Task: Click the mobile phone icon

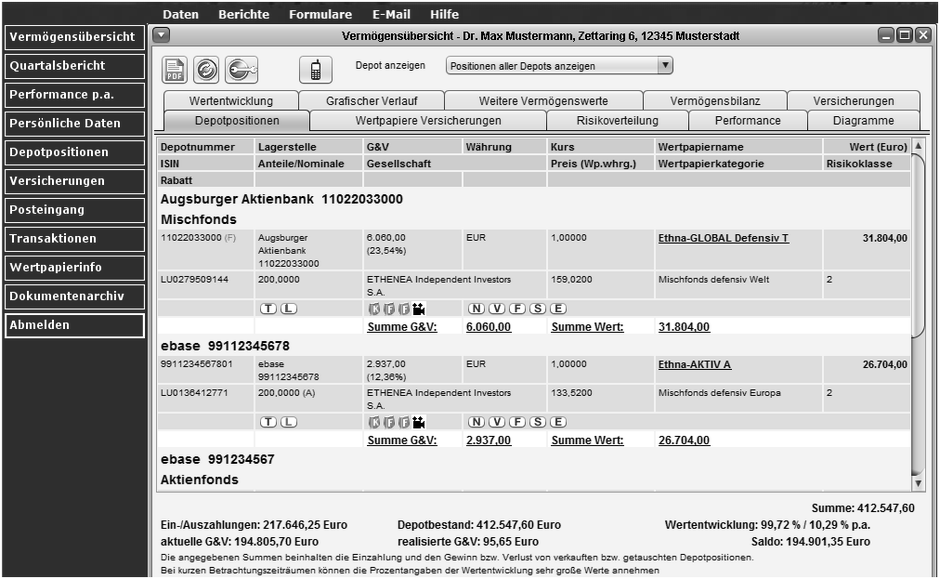Action: click(315, 69)
